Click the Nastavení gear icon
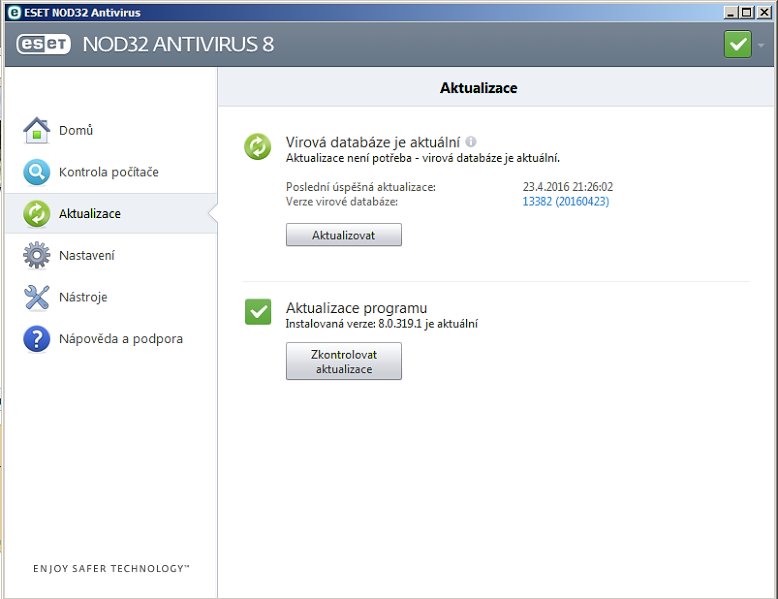Screen dimensions: 778x599 (x=37, y=256)
